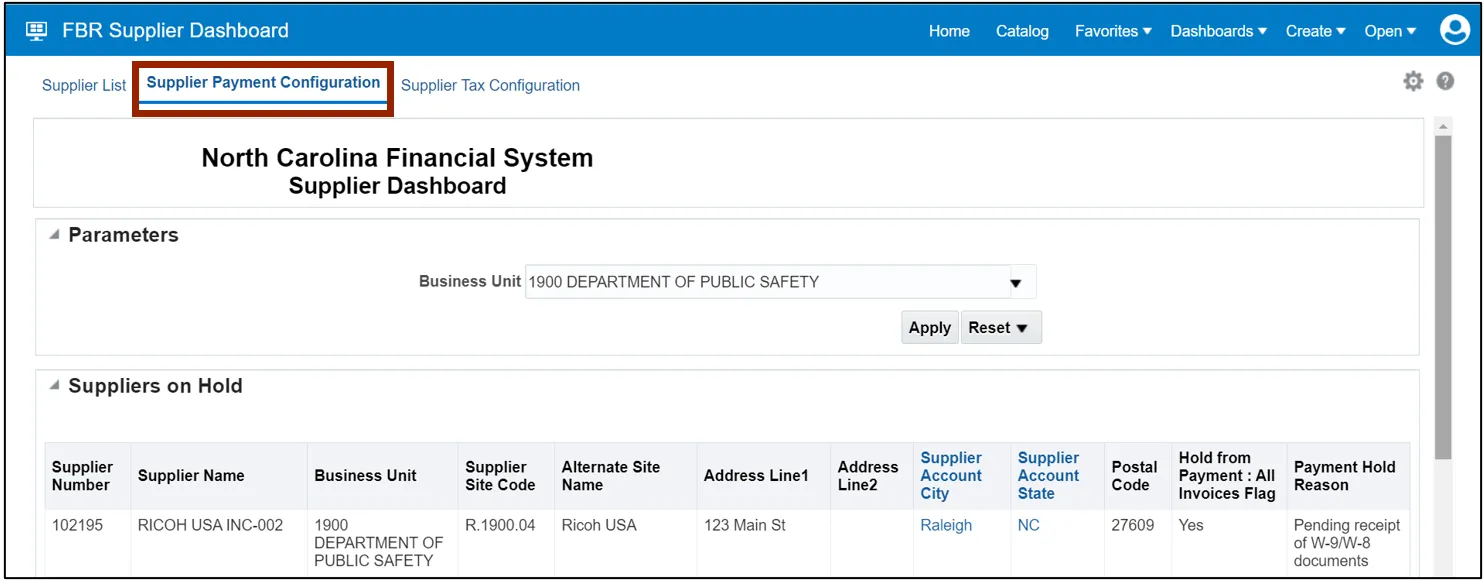
Task: Switch to Supplier Tax Configuration tab
Action: [x=490, y=86]
